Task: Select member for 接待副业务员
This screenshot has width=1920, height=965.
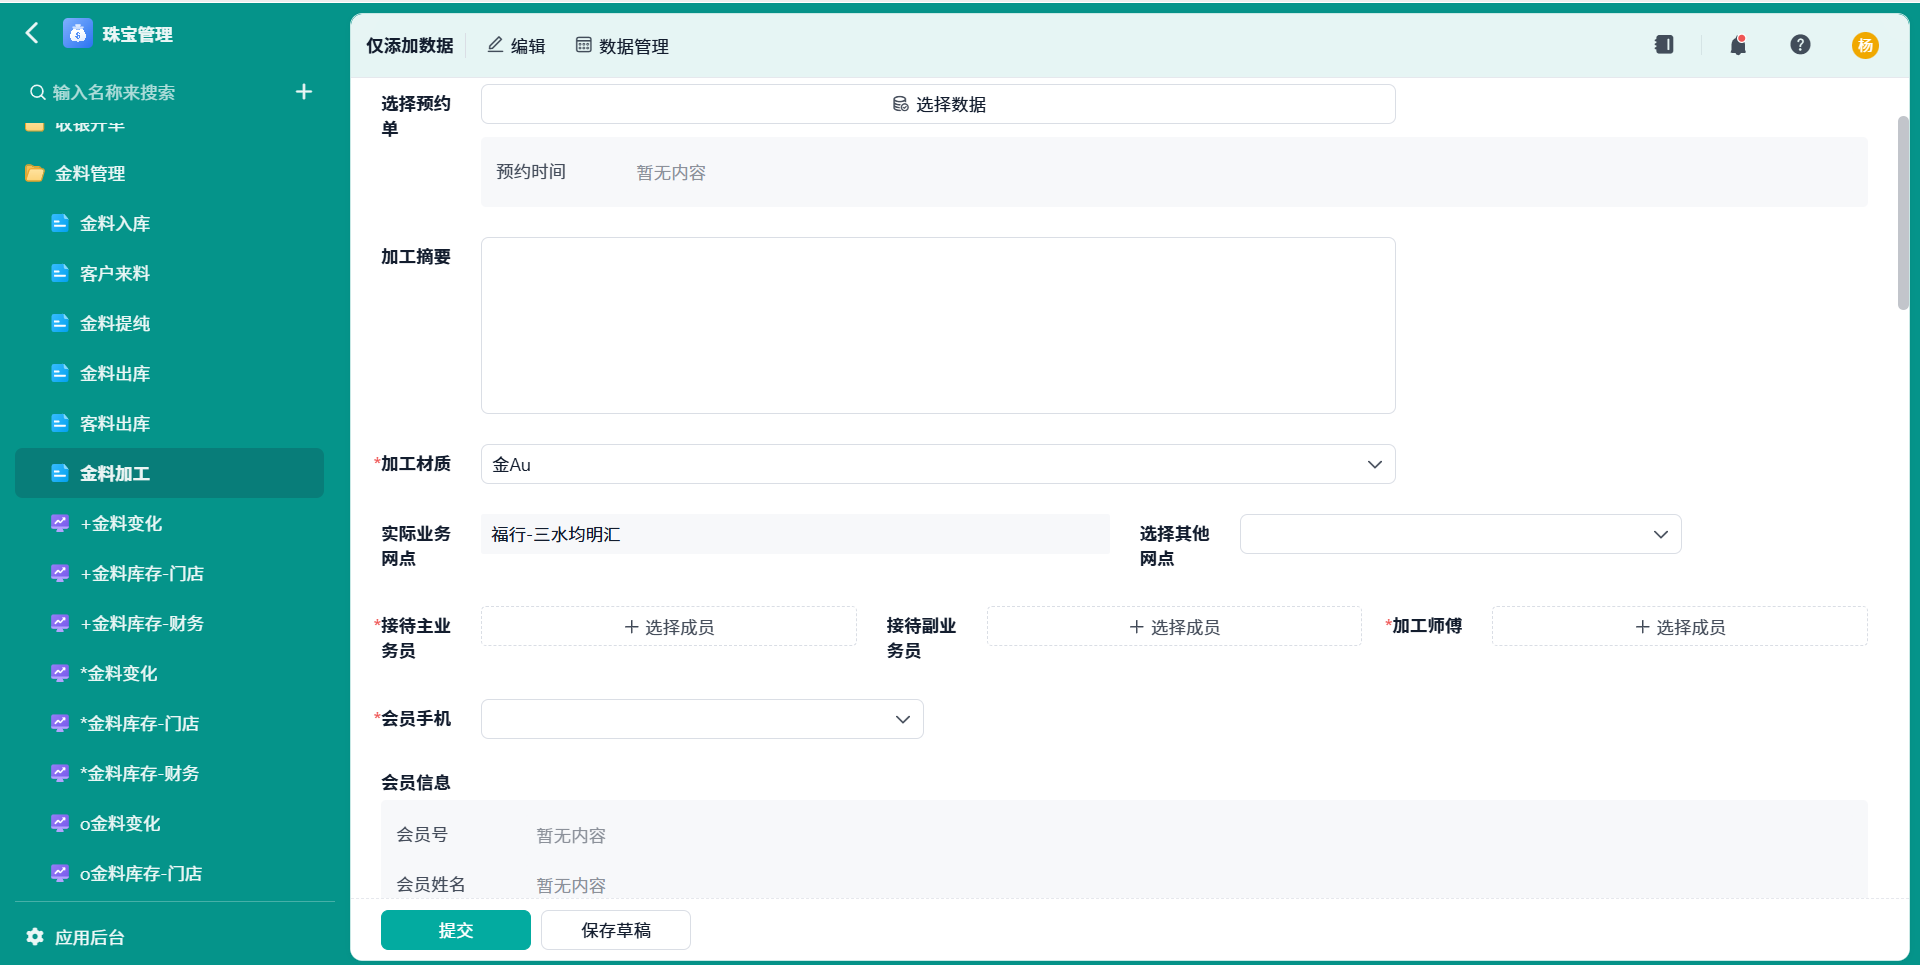Action: coord(1174,627)
